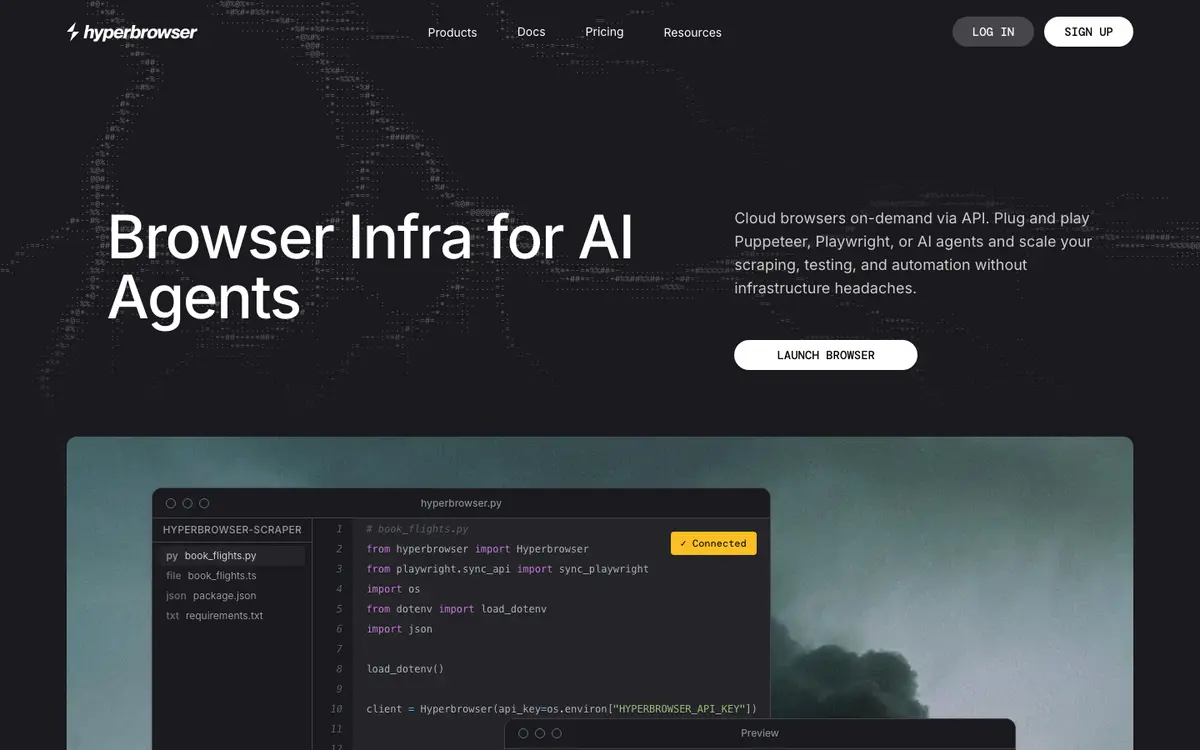
Task: Click the 'import os' code line
Action: [393, 589]
